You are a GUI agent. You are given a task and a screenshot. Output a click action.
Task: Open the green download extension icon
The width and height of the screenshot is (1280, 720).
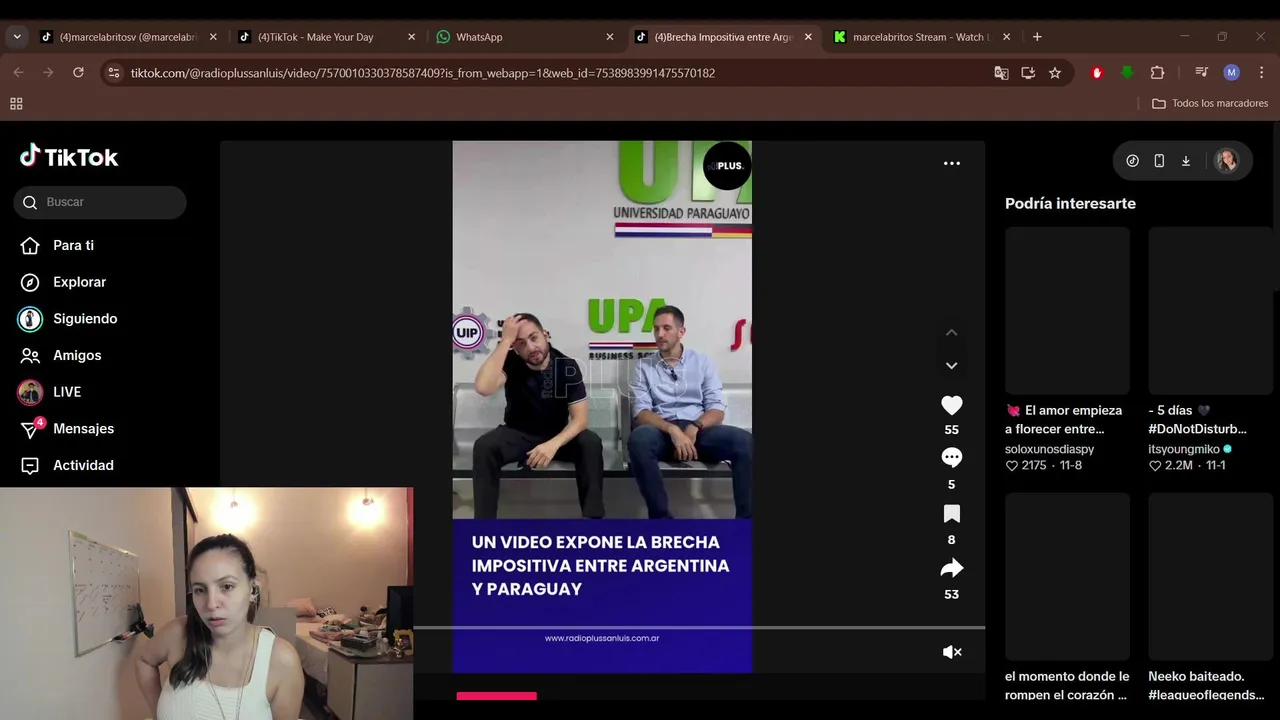click(1127, 73)
